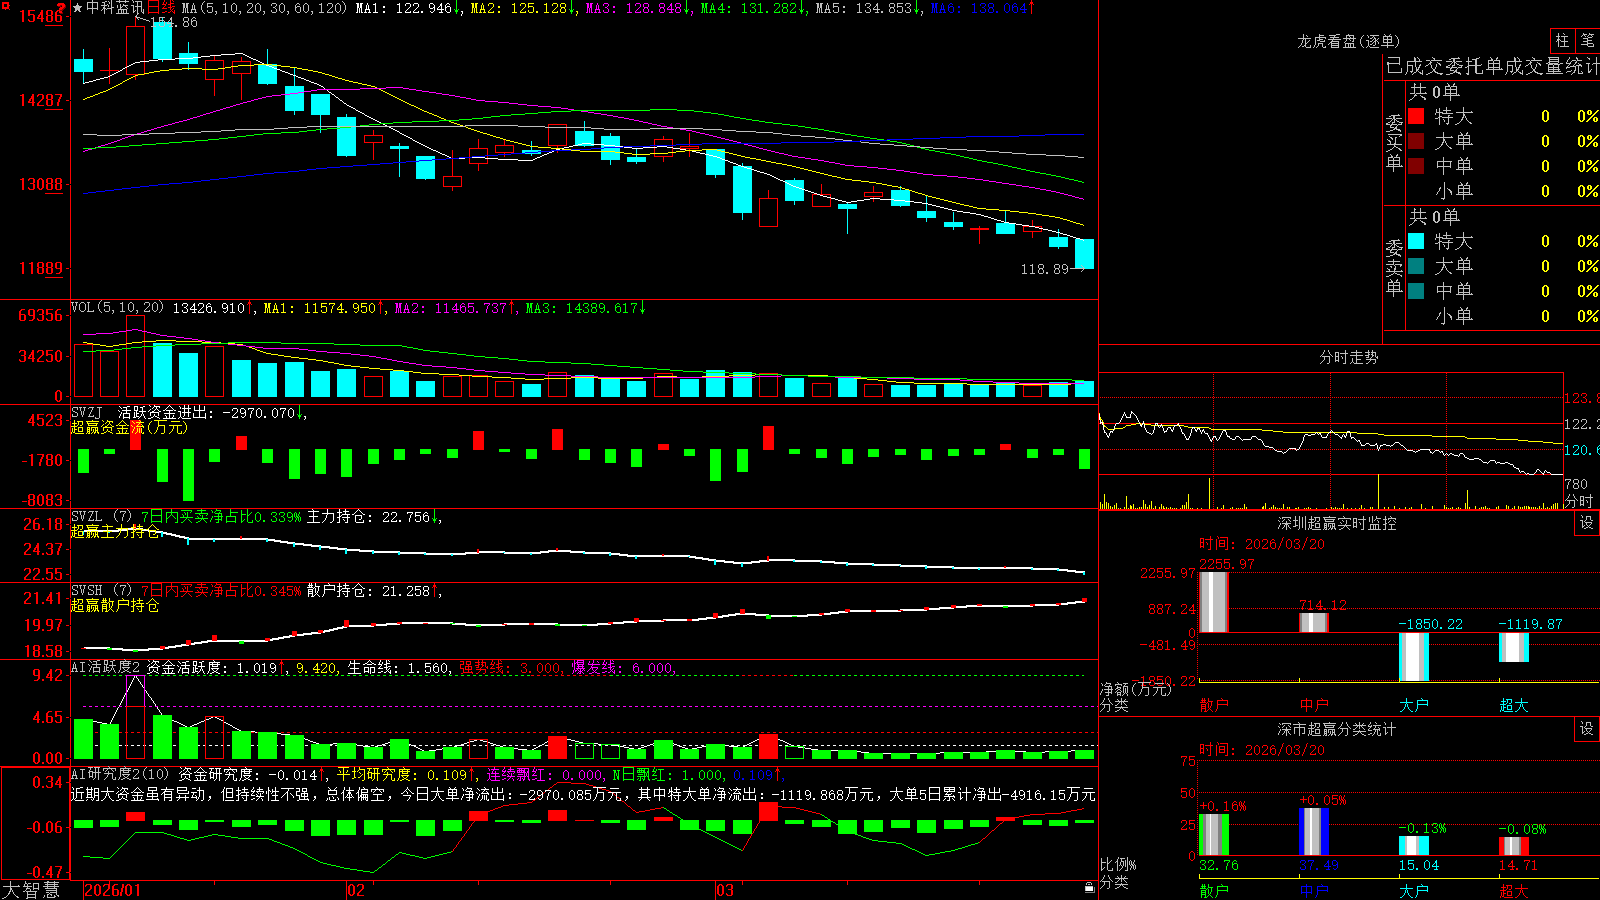Screen dimensions: 1600x900
Task: Click the 超大 -1119.87 bar in 实时监控
Action: (x=1513, y=647)
